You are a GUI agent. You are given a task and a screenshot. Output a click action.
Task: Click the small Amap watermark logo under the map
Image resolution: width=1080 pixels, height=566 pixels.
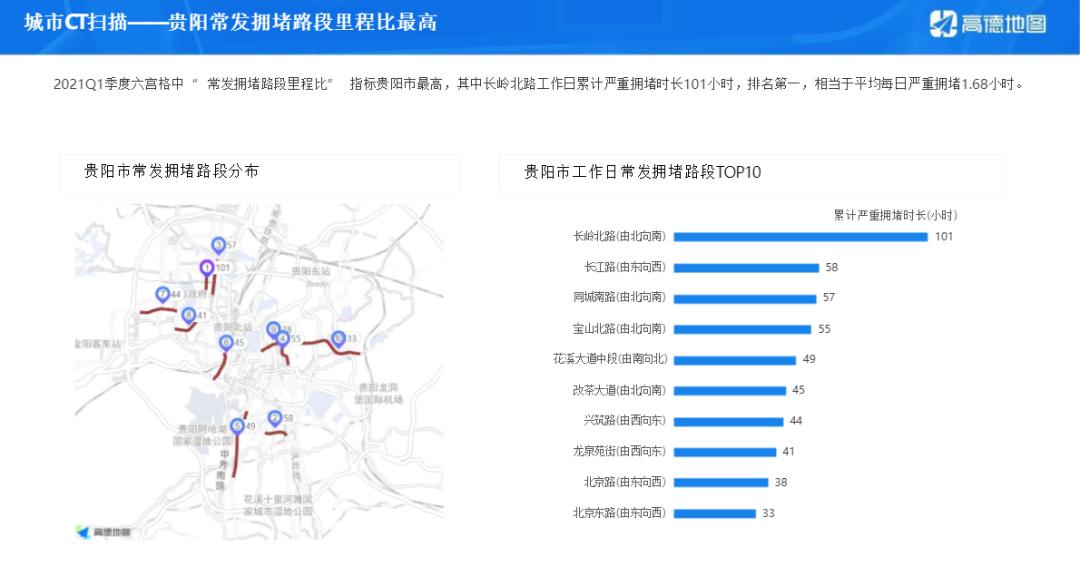click(103, 532)
